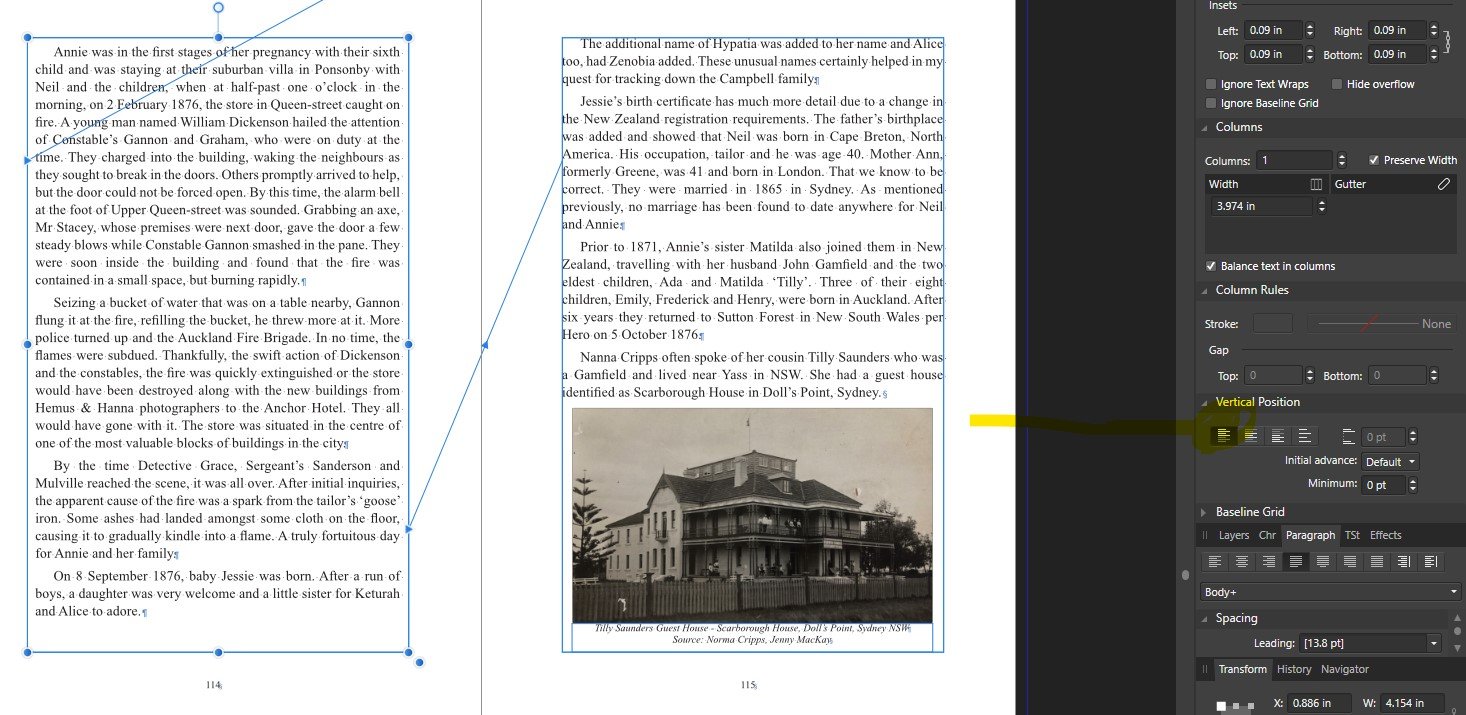1466x715 pixels.
Task: Toggle Ignore Baseline Grid checkbox
Action: point(1212,103)
